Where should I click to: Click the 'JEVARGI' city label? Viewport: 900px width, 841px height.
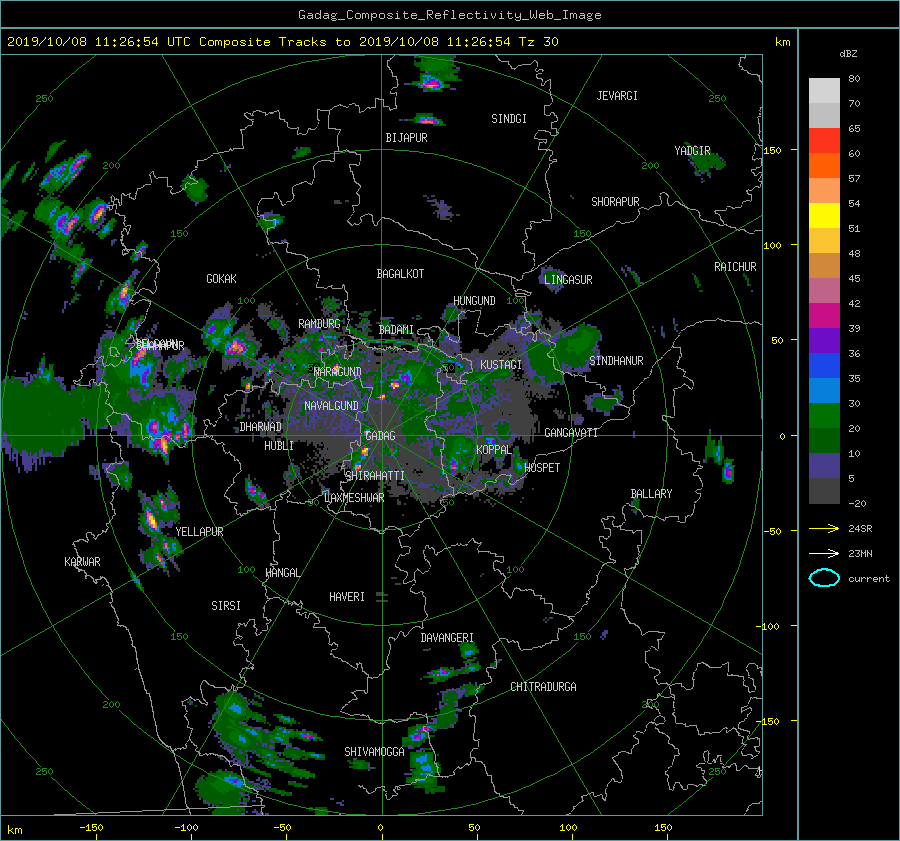(617, 96)
